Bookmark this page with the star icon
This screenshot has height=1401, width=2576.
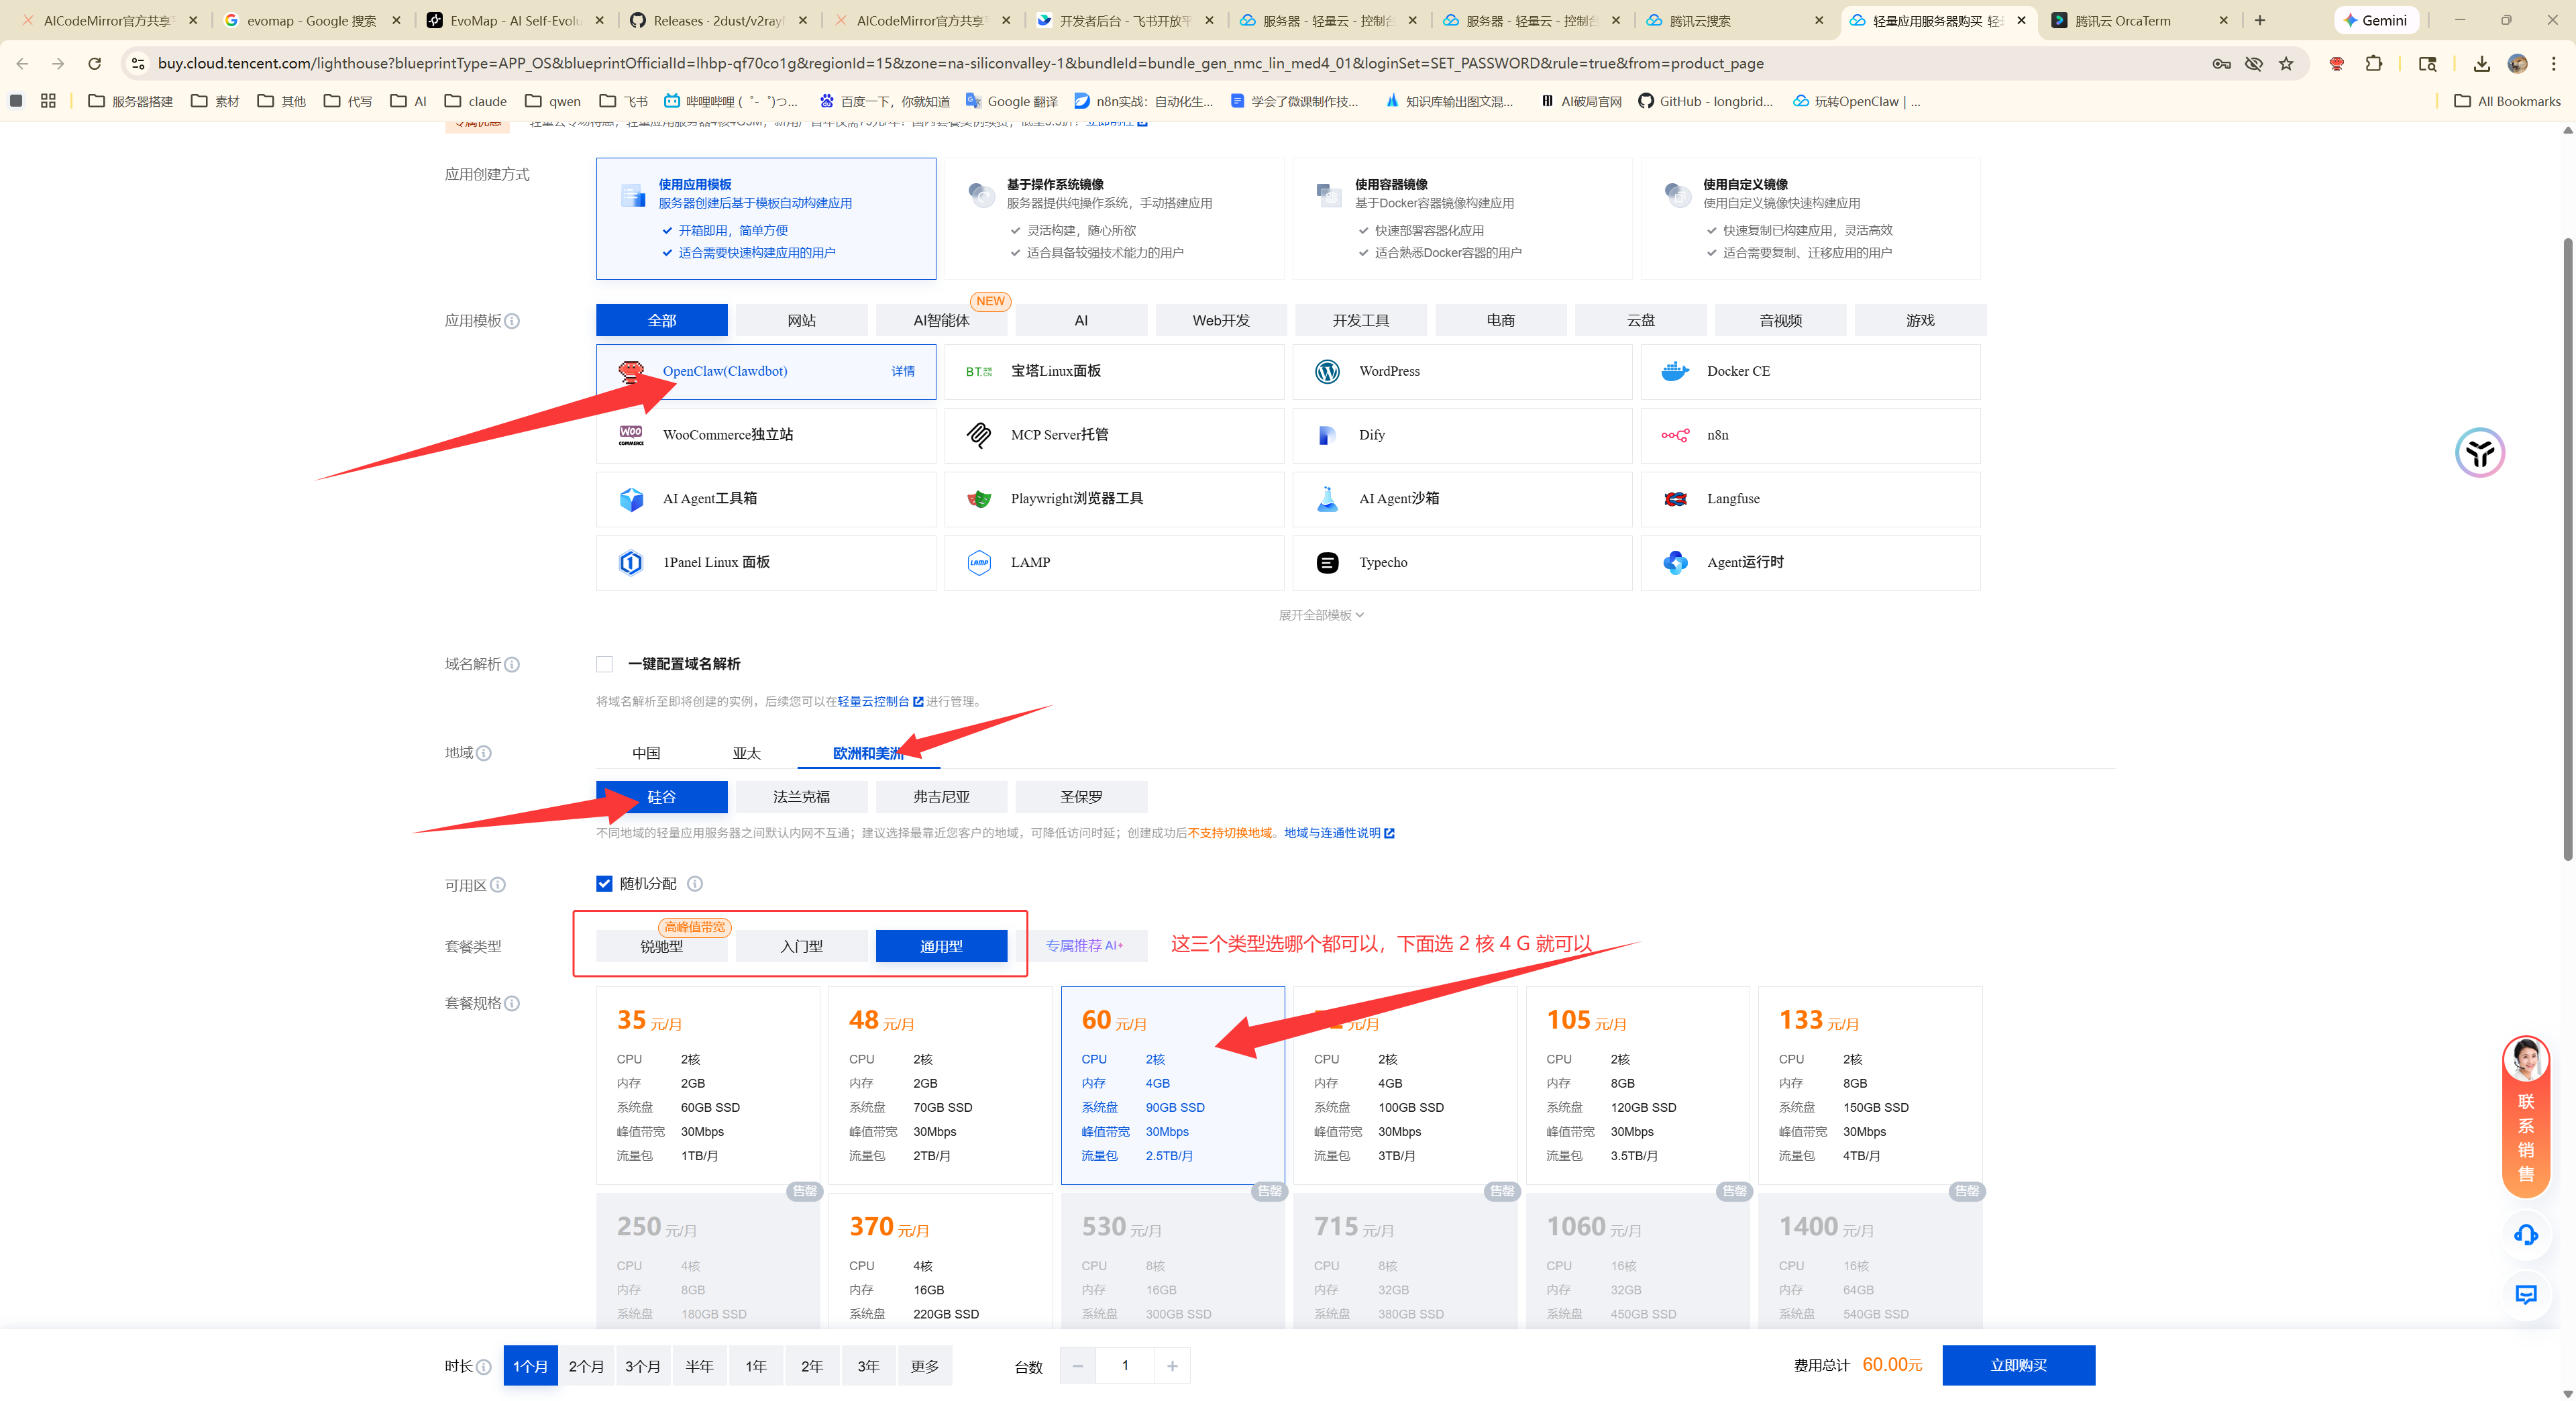coord(2286,63)
